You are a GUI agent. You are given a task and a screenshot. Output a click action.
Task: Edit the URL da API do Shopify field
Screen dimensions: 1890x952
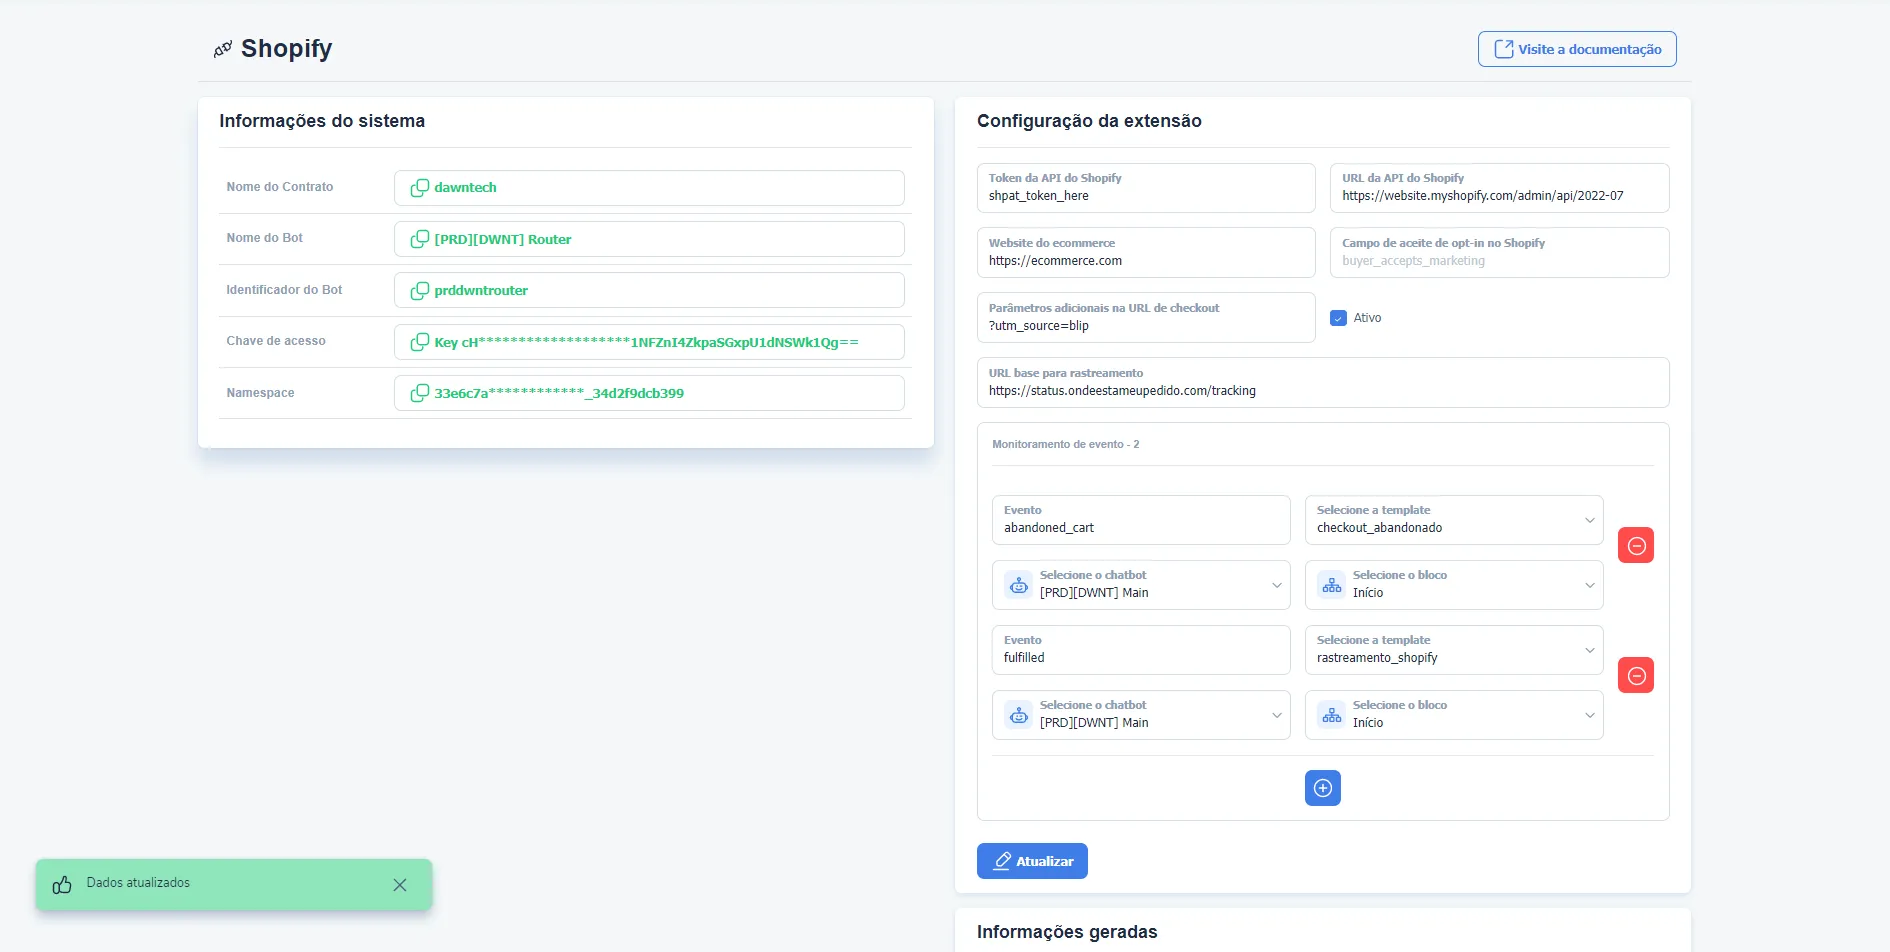click(1499, 188)
